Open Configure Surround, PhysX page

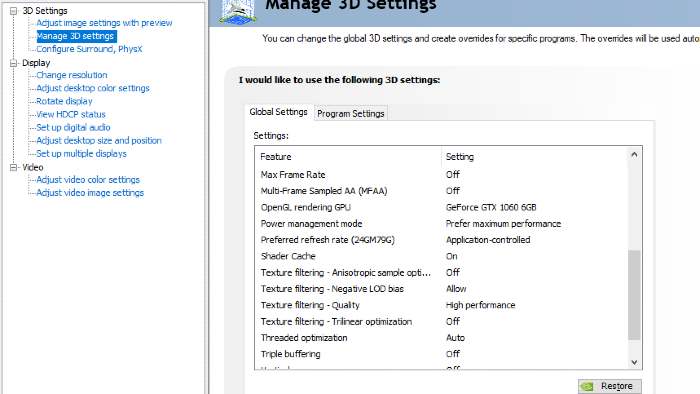[89, 49]
